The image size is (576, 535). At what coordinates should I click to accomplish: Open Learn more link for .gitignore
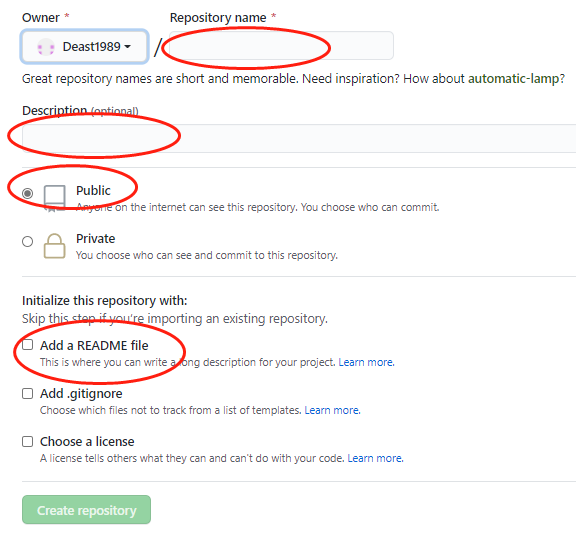click(x=332, y=410)
